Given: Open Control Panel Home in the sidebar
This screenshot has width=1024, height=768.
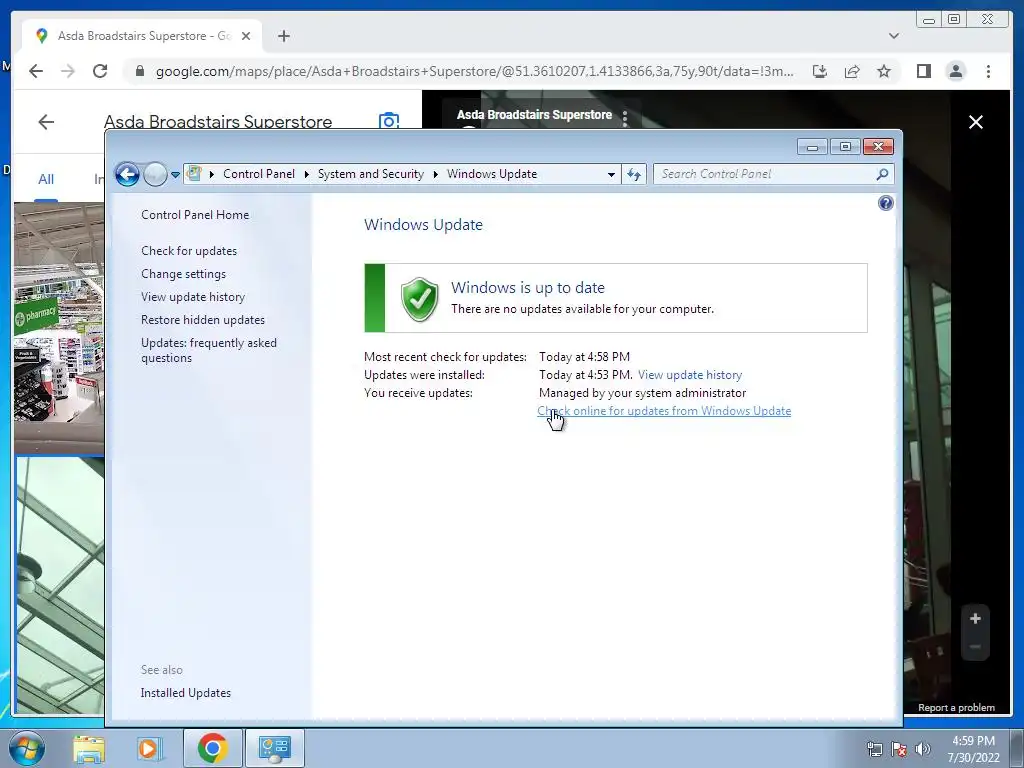Looking at the screenshot, I should pyautogui.click(x=195, y=215).
